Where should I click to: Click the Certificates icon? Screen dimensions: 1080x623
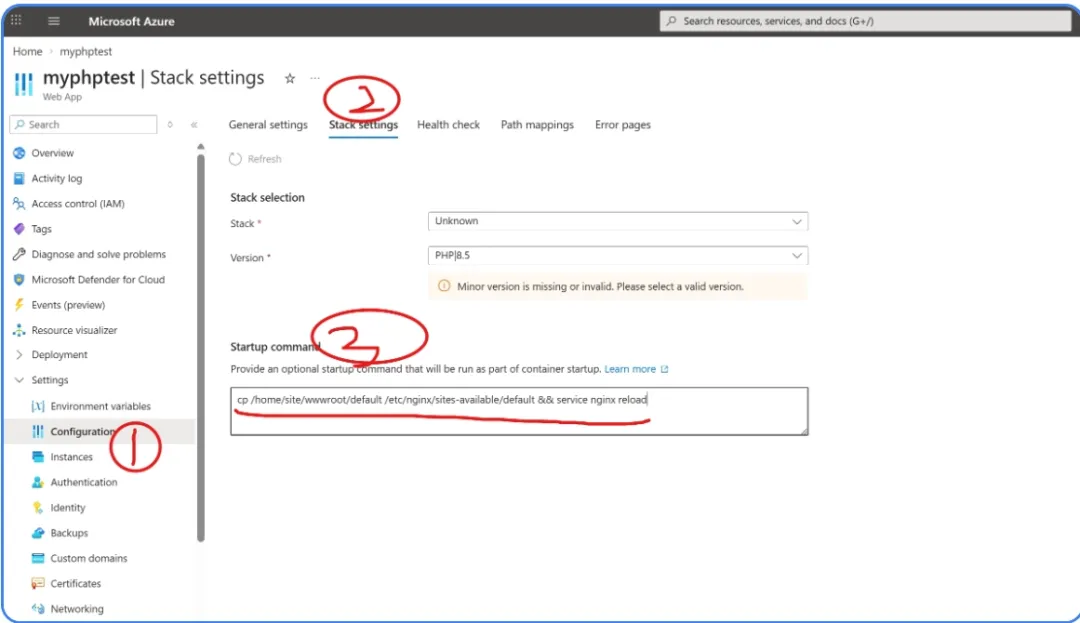tap(38, 584)
